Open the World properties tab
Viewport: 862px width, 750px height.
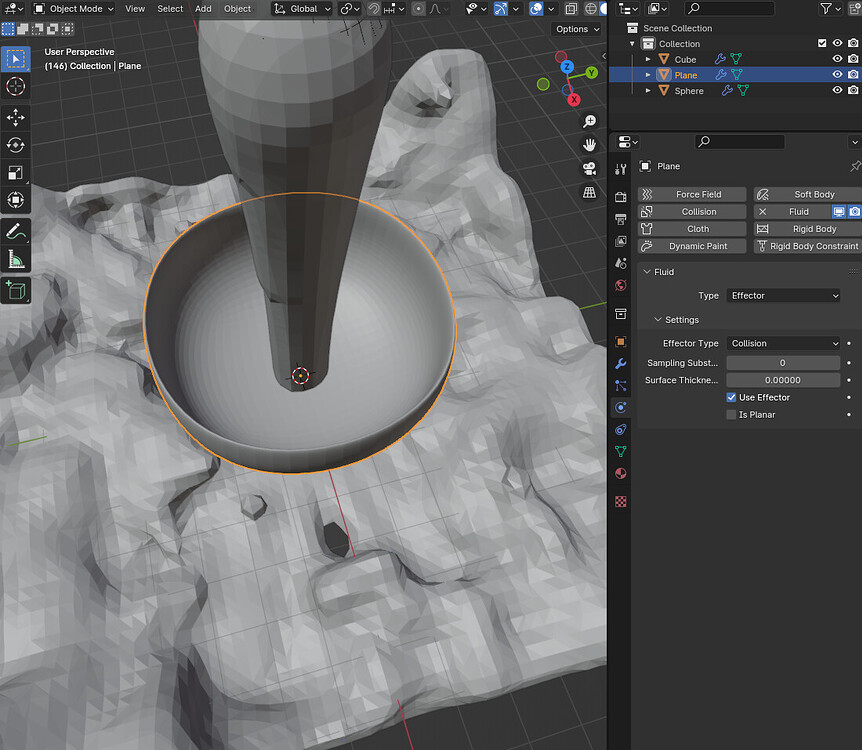pos(621,285)
